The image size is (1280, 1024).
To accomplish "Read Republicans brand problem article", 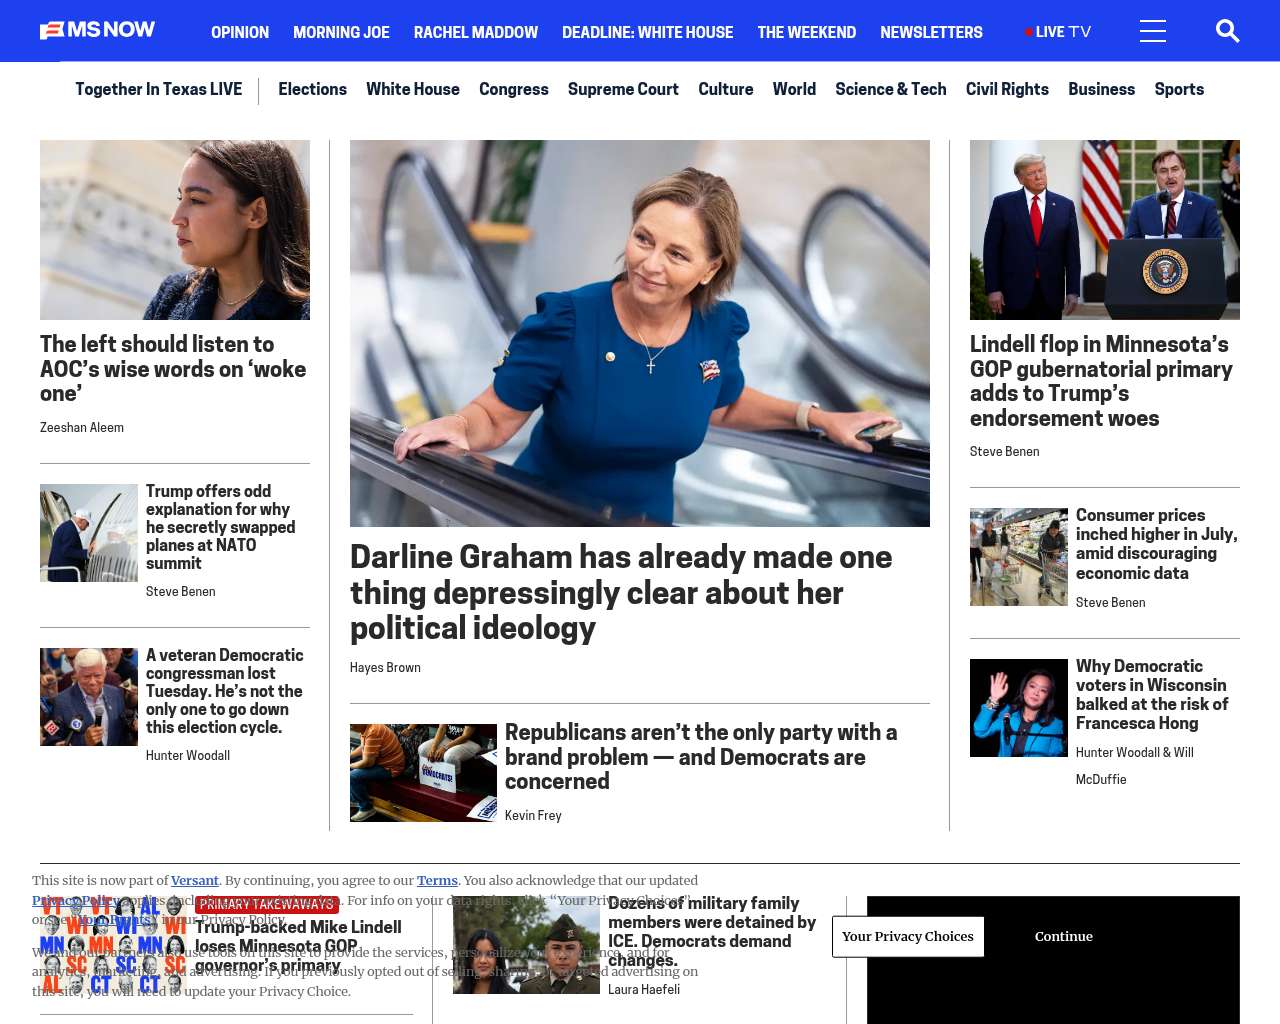I will pyautogui.click(x=701, y=757).
